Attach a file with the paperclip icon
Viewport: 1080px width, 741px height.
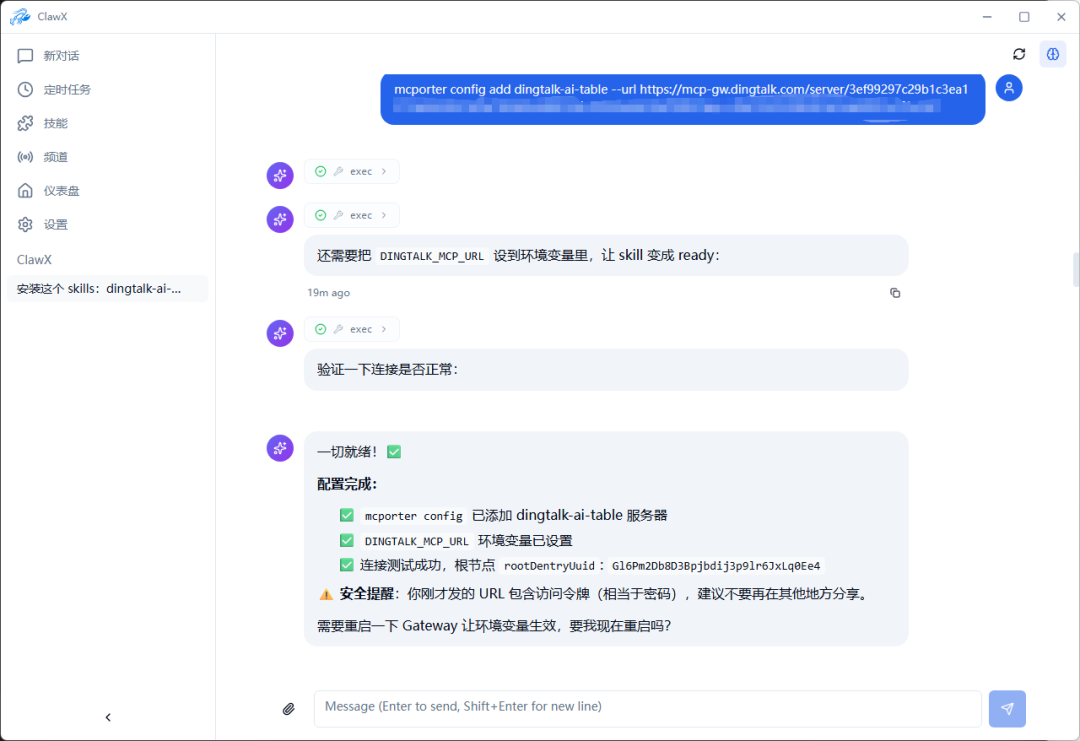coord(289,709)
